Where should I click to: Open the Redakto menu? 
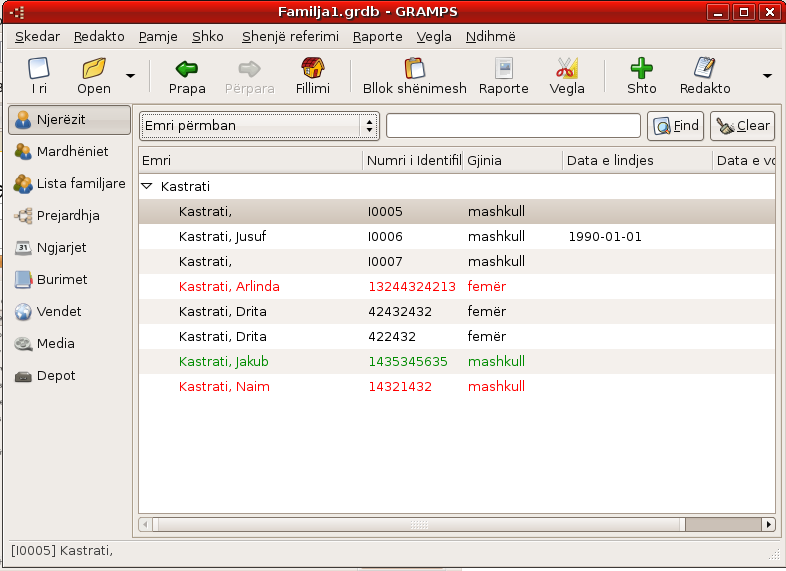tap(99, 37)
